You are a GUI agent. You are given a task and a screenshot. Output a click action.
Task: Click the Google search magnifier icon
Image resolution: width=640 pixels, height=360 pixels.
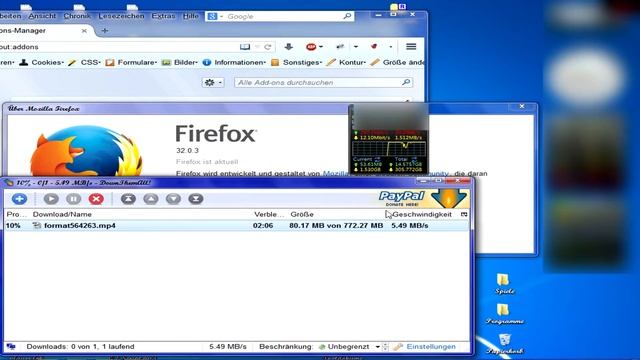(347, 16)
